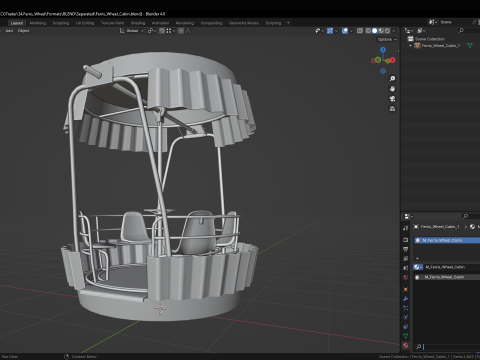This screenshot has height=360, width=480.
Task: Select Ferris_Wheel_Cabin_1 object in outliner
Action: [x=441, y=46]
